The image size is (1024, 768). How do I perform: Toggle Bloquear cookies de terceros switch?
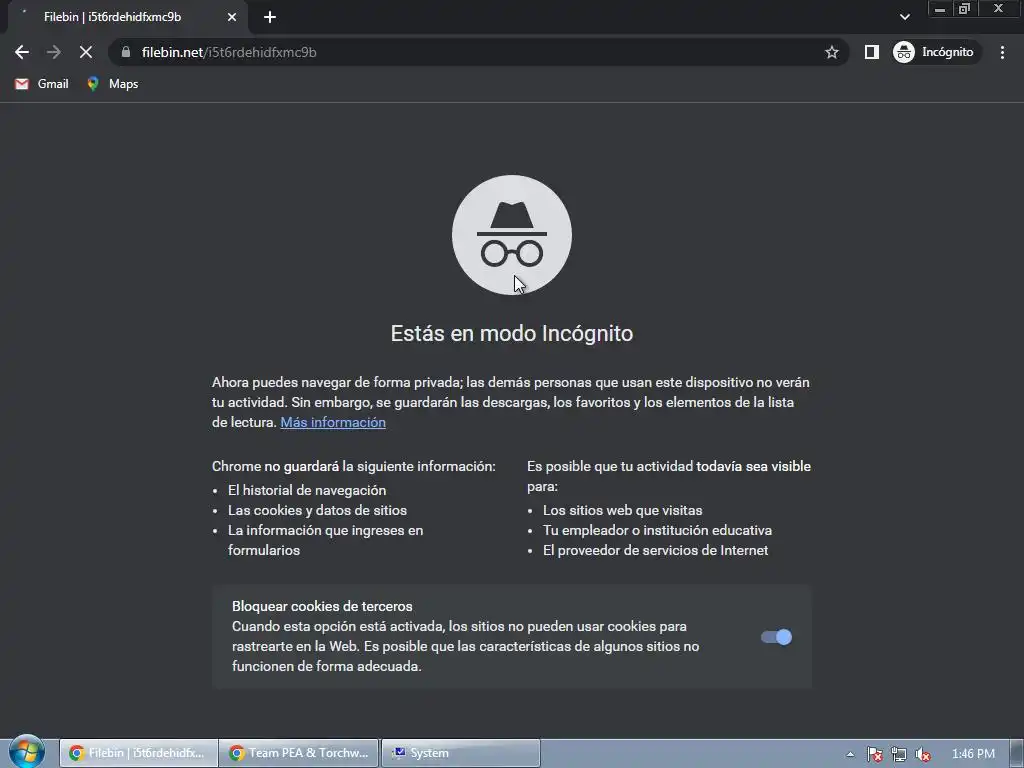pos(776,637)
